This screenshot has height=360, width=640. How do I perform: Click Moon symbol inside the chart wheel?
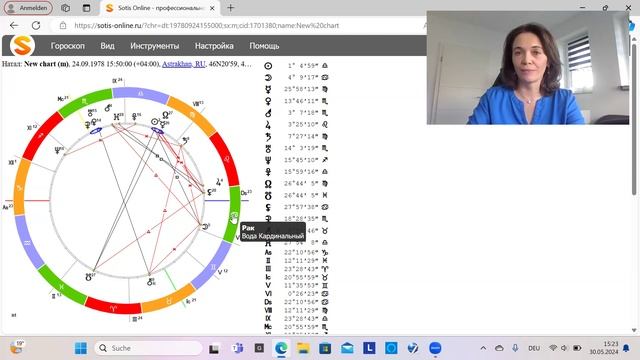click(x=206, y=226)
